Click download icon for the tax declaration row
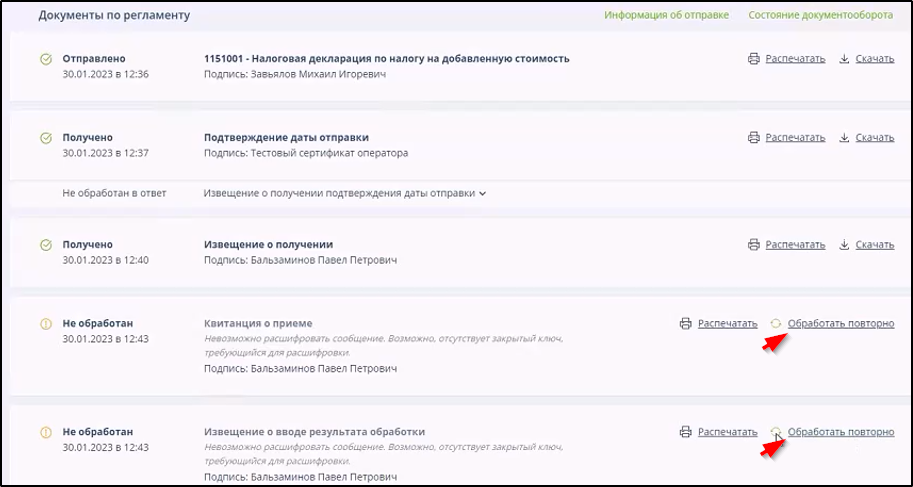 844,59
